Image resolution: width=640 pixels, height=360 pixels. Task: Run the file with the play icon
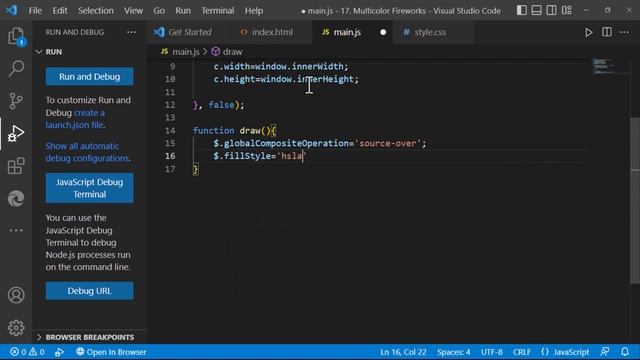pyautogui.click(x=589, y=32)
